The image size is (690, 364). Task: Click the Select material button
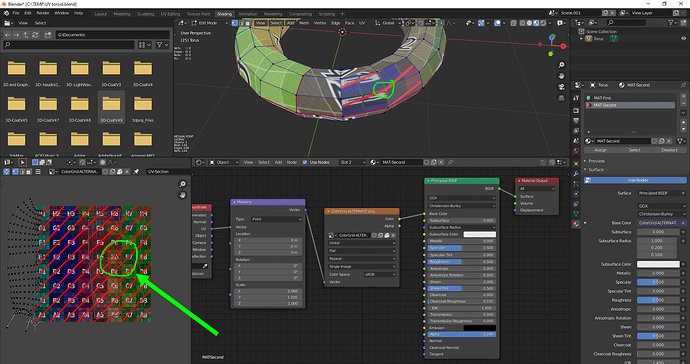tap(635, 150)
